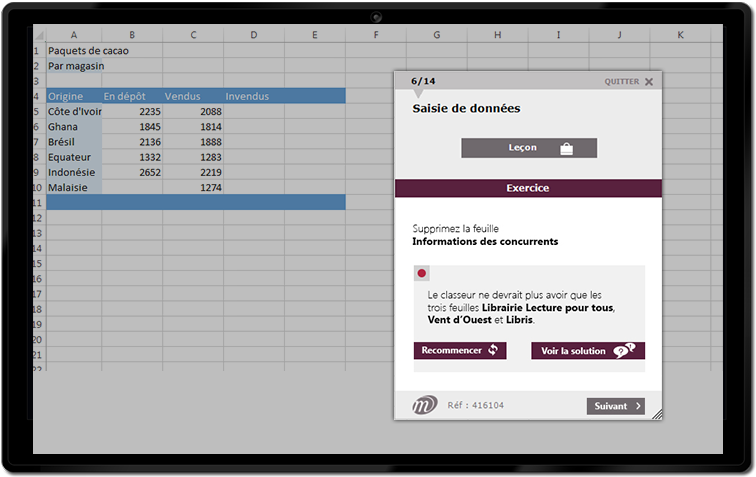Viewport: 756px width, 477px height.
Task: Click the 6/14 progress marker
Action: click(423, 81)
